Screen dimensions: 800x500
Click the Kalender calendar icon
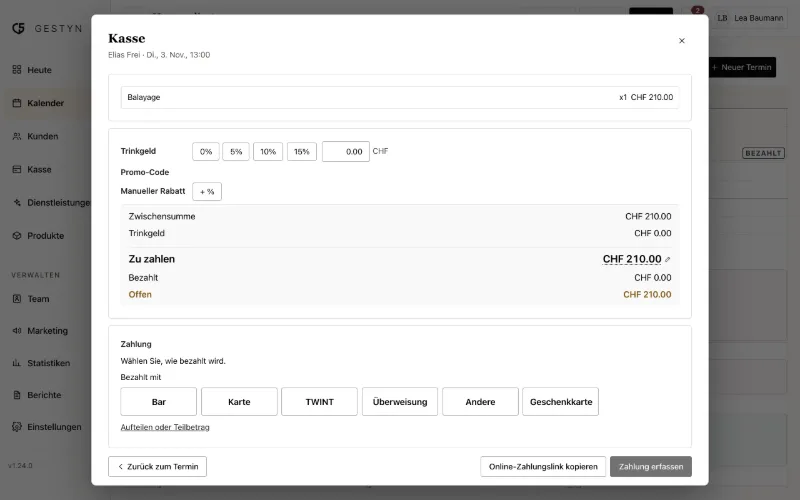point(17,103)
